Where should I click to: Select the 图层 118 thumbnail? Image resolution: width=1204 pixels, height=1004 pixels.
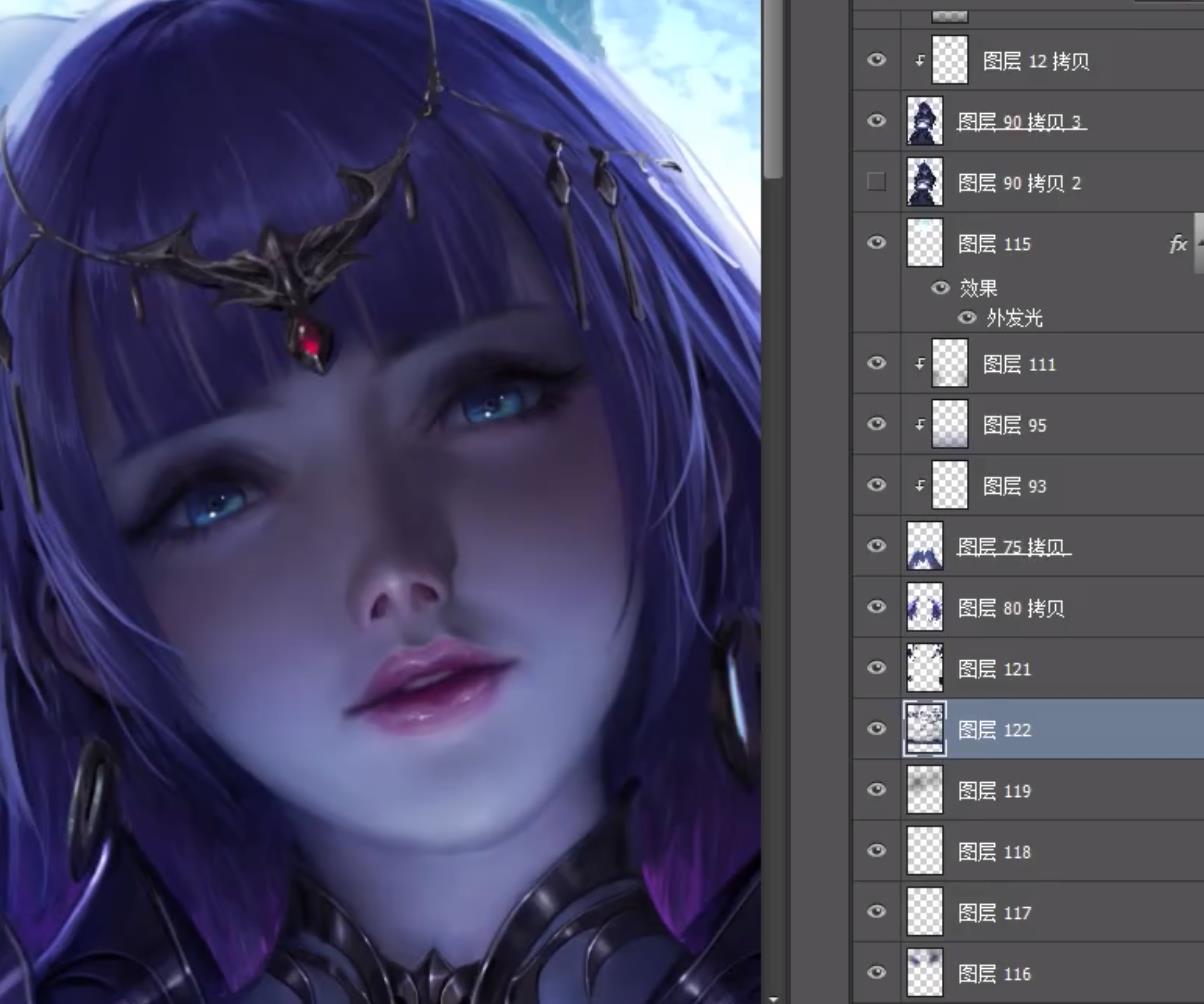(x=925, y=852)
